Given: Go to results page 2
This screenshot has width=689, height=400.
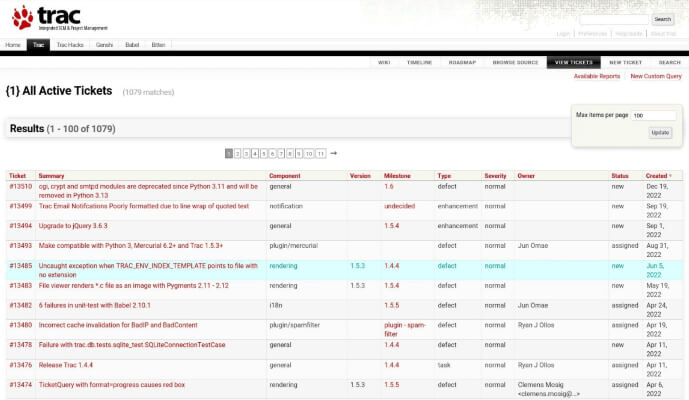Looking at the screenshot, I should click(237, 153).
